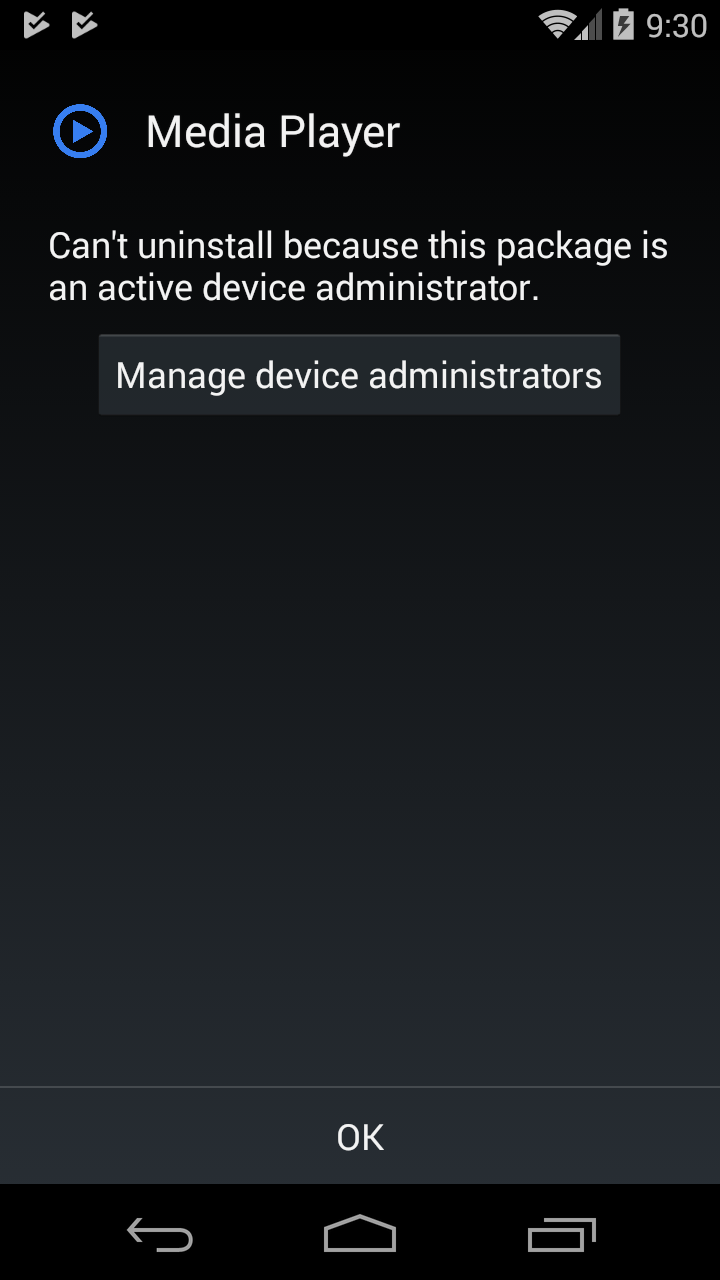Tap the "an active device administrator" text line
This screenshot has width=720, height=1280.
click(294, 288)
